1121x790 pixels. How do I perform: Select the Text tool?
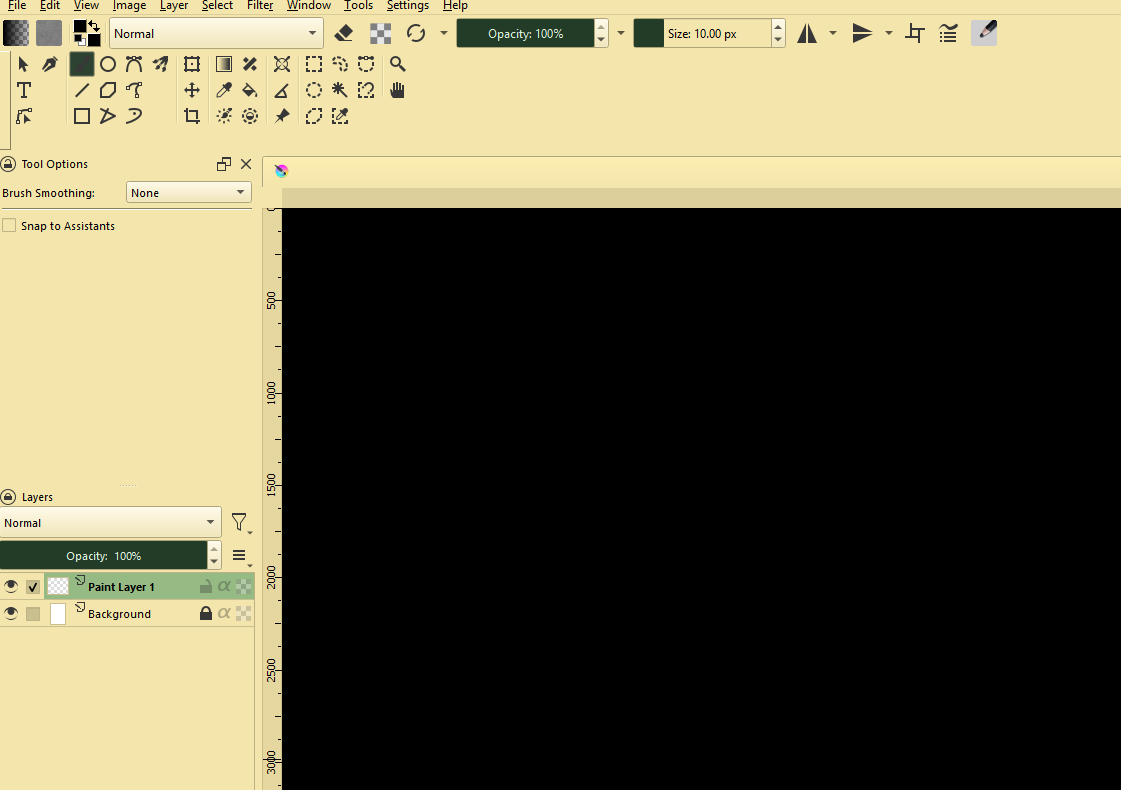[x=24, y=90]
